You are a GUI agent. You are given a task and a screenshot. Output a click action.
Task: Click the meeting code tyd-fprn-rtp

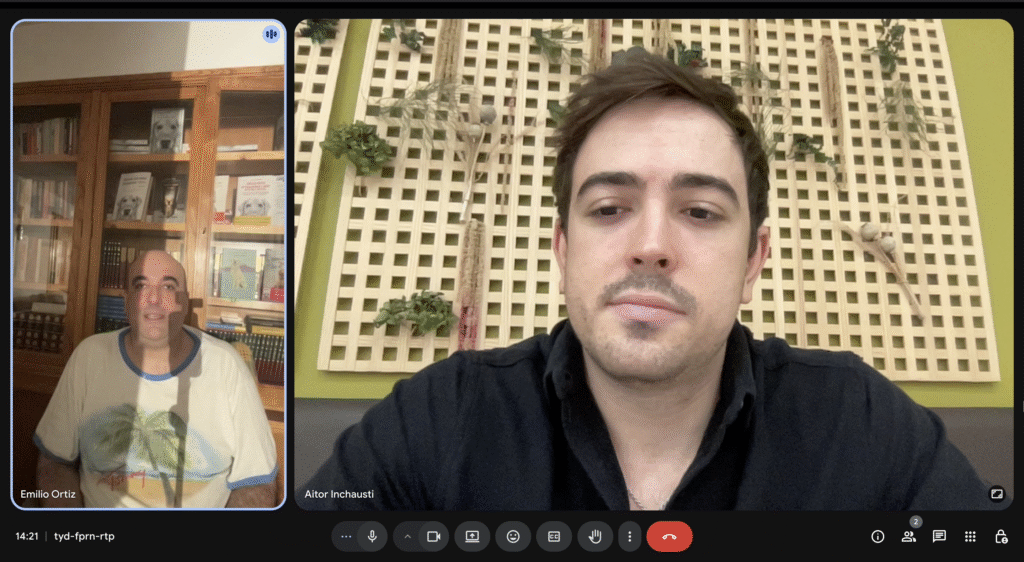[x=84, y=536]
